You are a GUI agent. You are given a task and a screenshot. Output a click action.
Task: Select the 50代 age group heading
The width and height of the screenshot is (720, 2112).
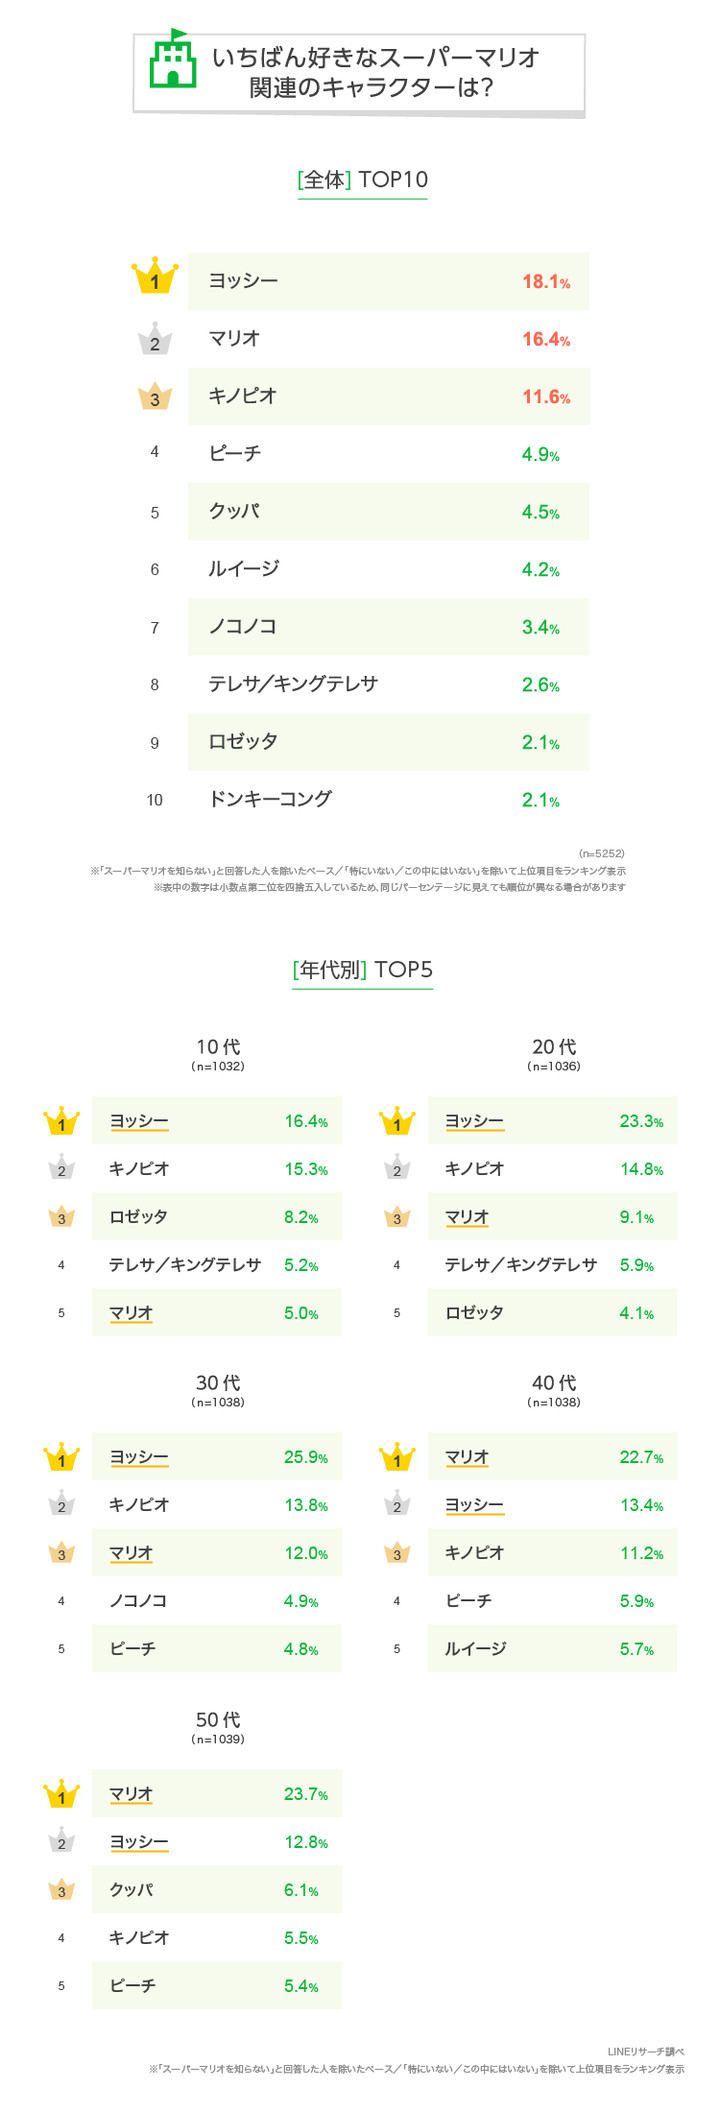point(217,1720)
